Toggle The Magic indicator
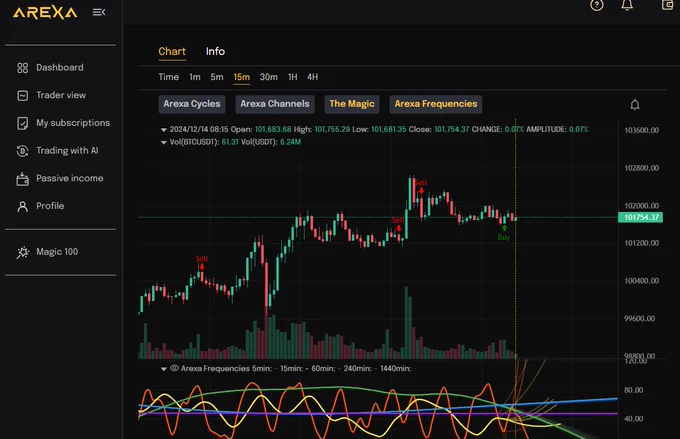Viewport: 680px width, 439px height. pyautogui.click(x=352, y=104)
